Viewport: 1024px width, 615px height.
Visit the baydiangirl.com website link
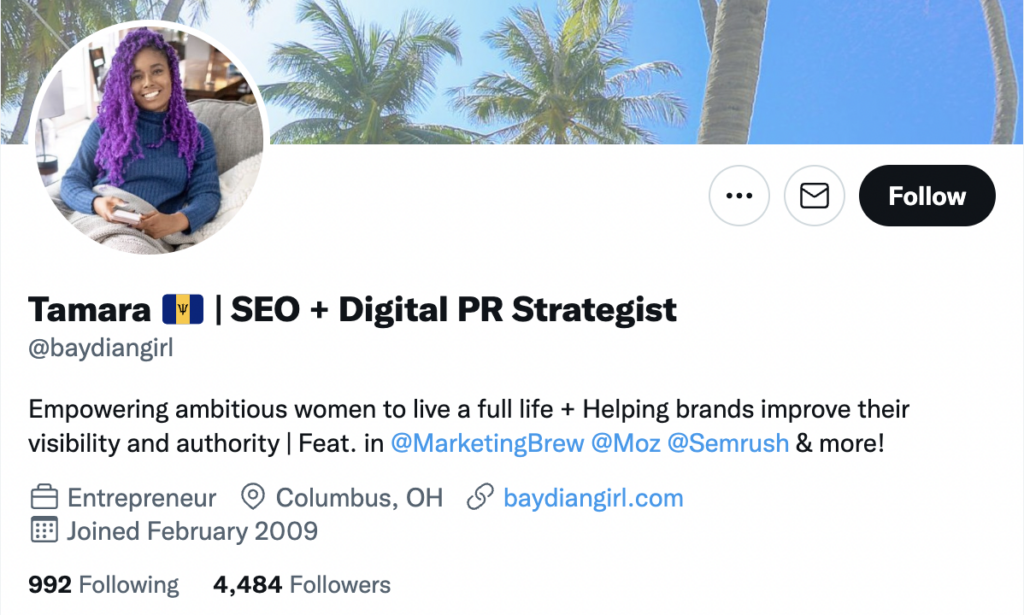(593, 498)
